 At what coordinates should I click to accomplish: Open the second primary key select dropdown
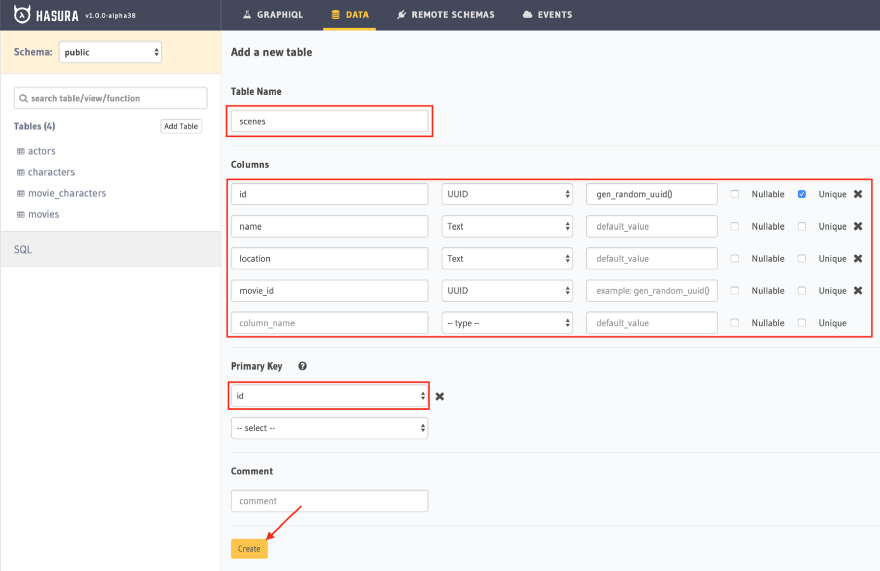click(329, 428)
